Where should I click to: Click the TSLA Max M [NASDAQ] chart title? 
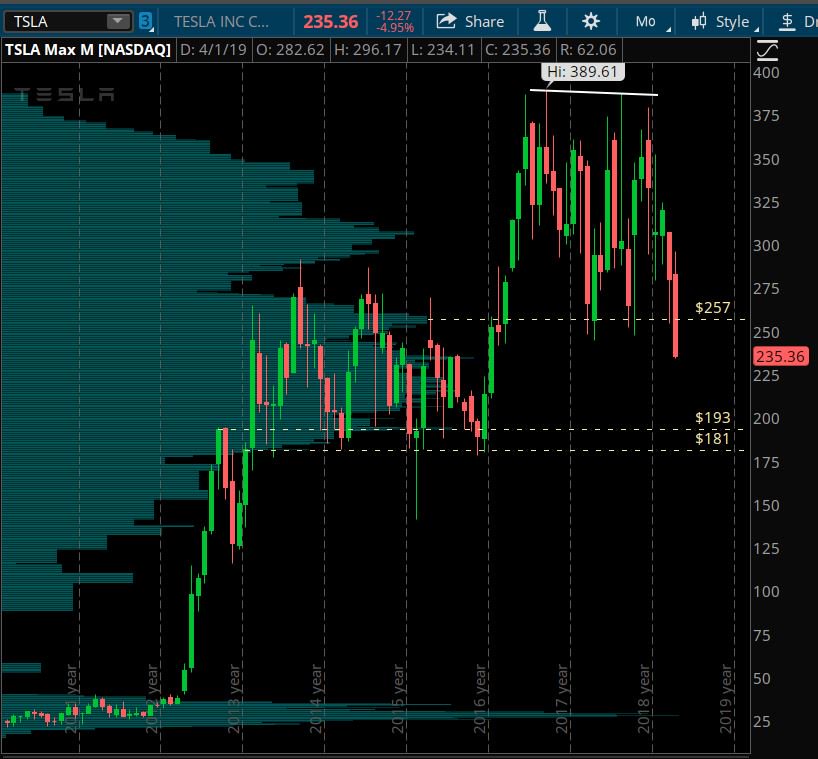tap(88, 50)
